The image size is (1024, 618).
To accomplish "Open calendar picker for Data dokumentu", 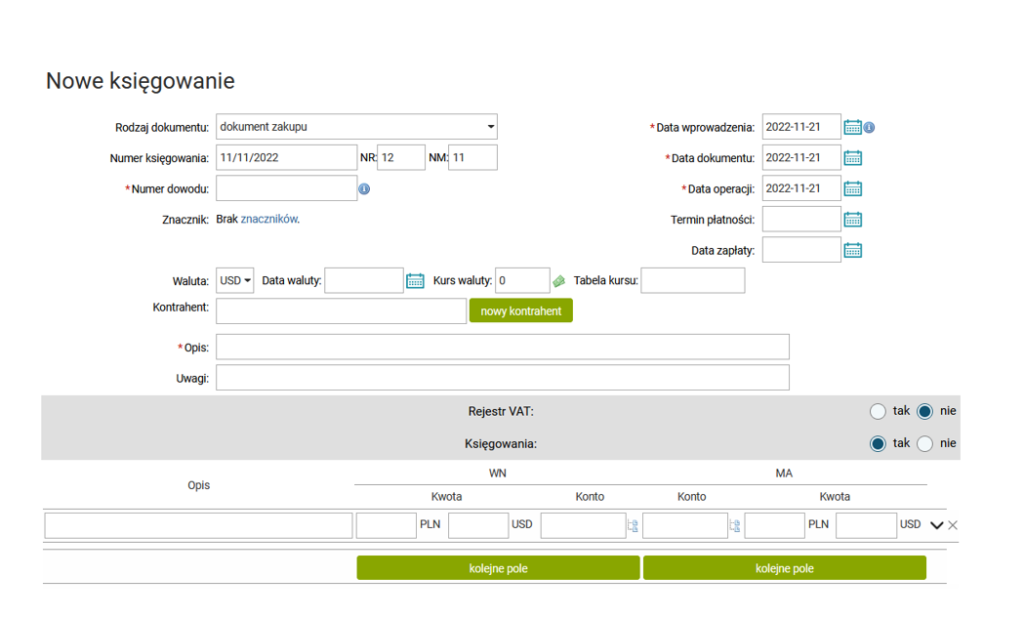I will (852, 158).
